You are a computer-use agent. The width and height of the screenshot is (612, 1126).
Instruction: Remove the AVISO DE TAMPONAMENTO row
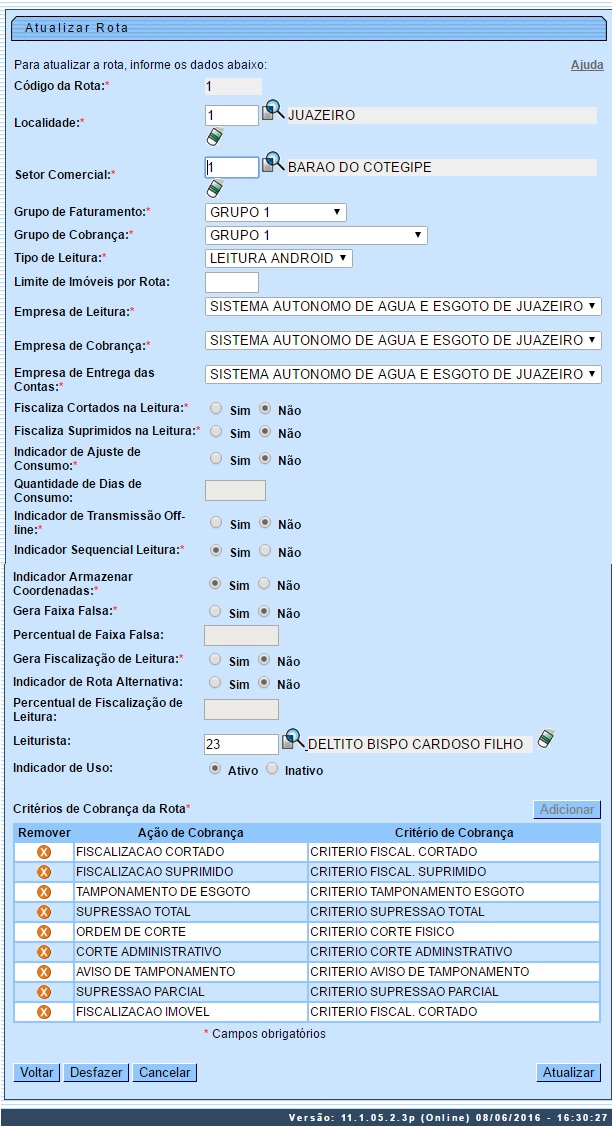[44, 972]
